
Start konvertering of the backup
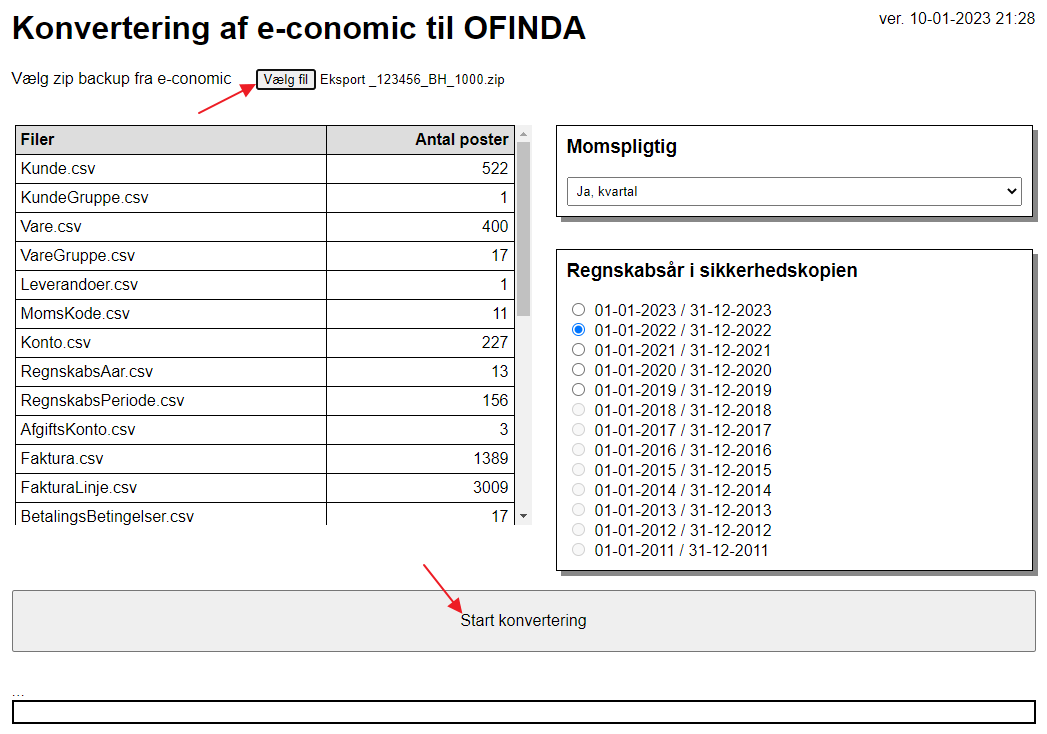coord(524,620)
